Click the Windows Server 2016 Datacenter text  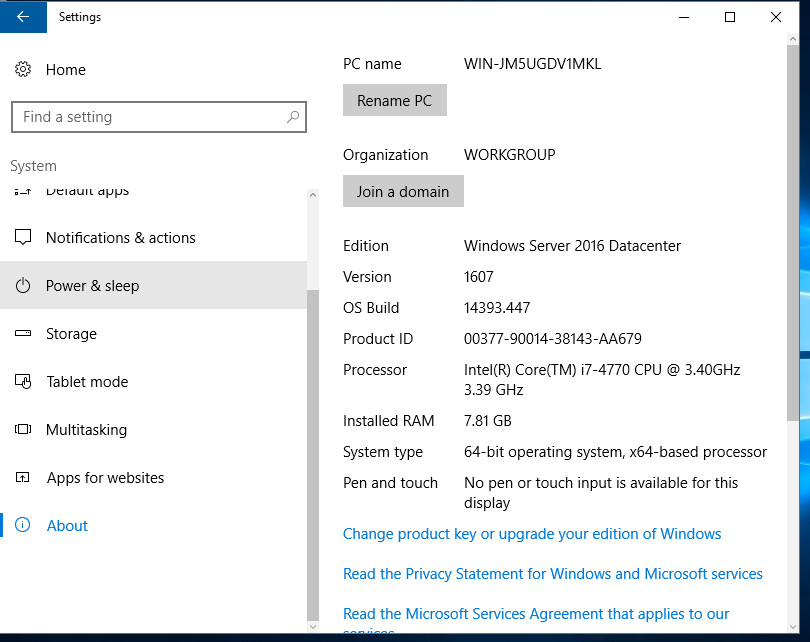(572, 245)
